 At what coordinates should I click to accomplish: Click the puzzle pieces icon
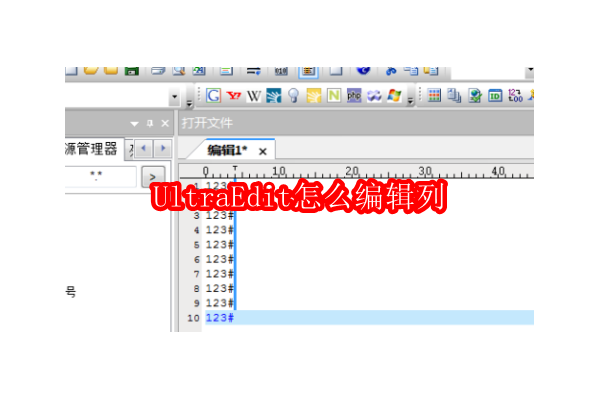coord(374,96)
